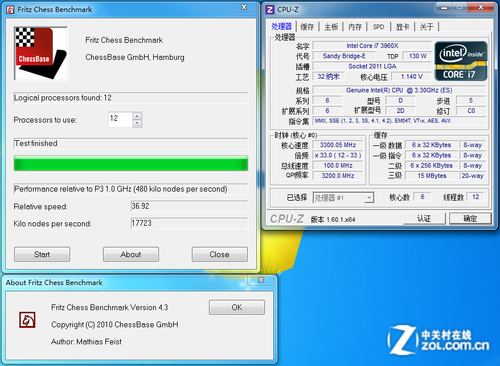The width and height of the screenshot is (500, 366).
Task: Click the Socket 2011 LGA value
Action: point(372,66)
